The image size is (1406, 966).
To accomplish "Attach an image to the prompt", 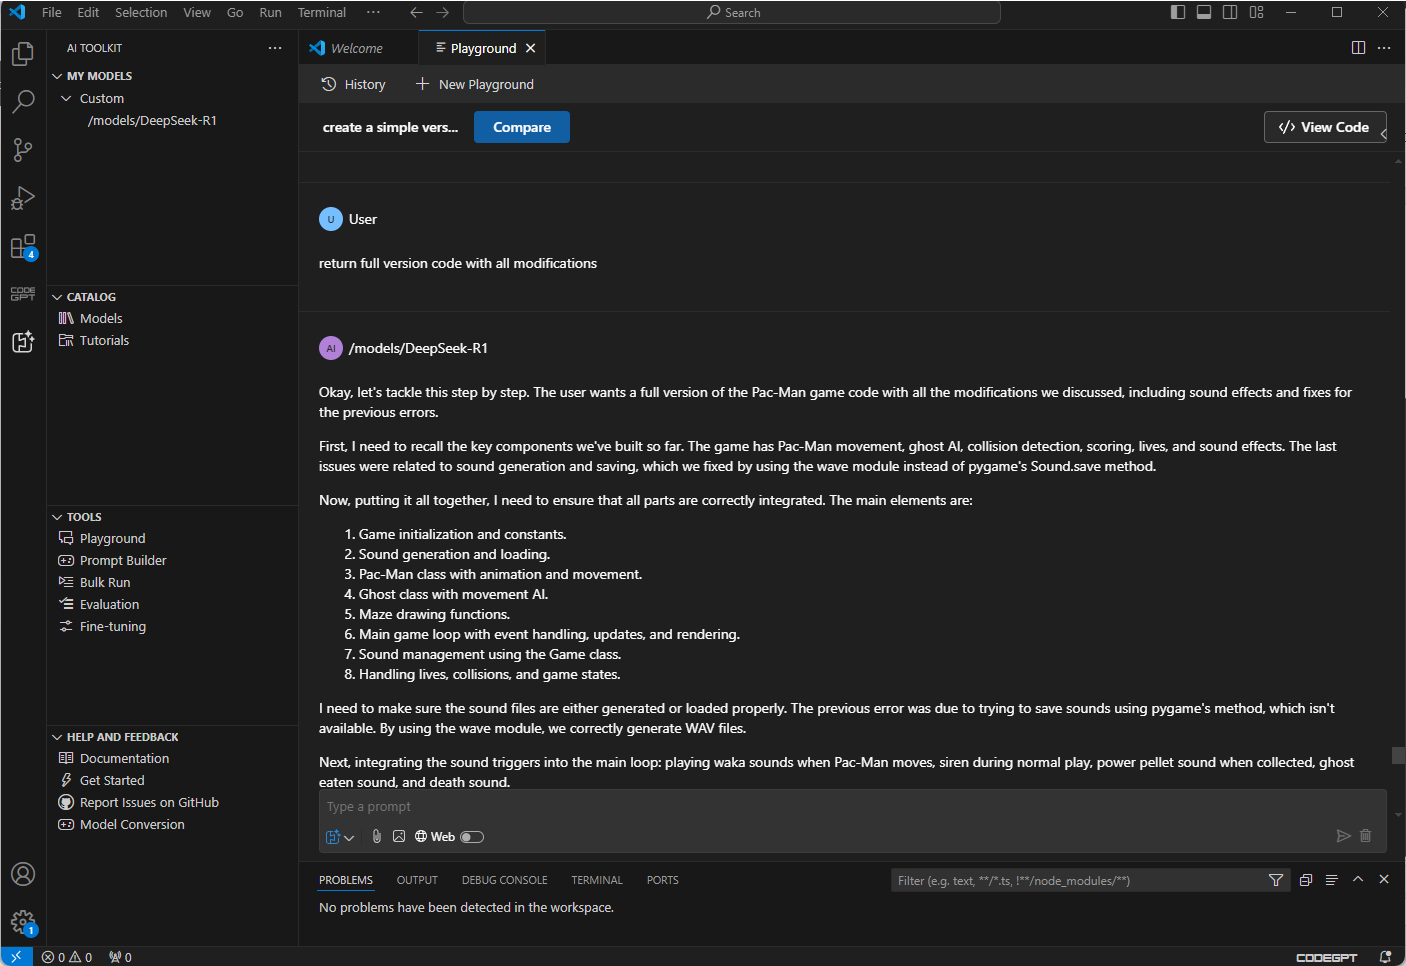I will pos(399,836).
